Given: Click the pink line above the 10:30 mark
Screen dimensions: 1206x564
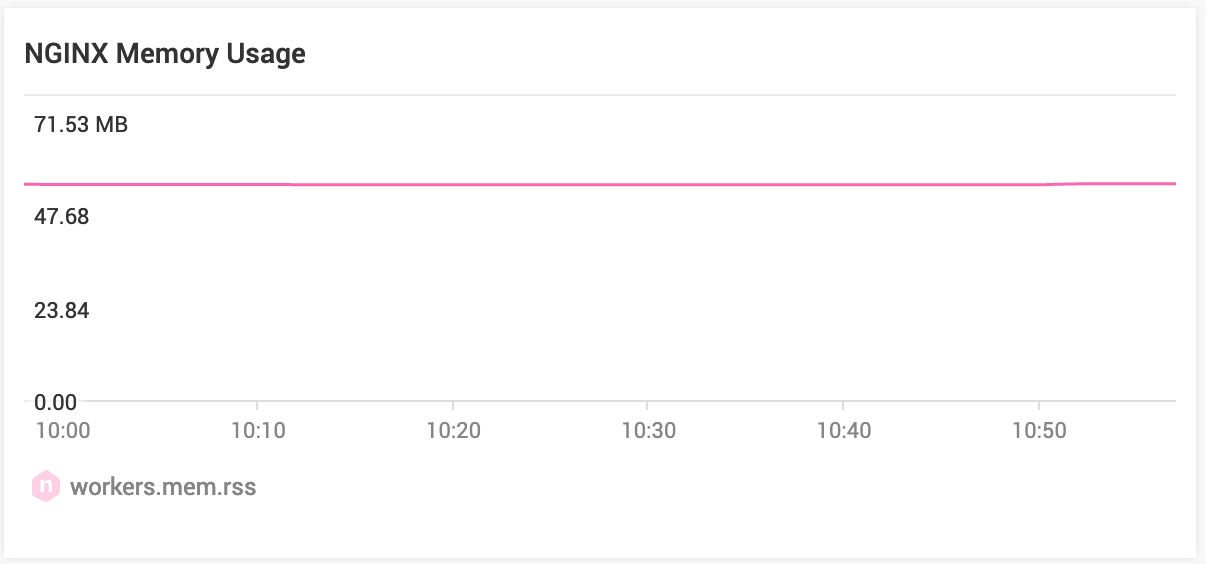Looking at the screenshot, I should click(648, 185).
